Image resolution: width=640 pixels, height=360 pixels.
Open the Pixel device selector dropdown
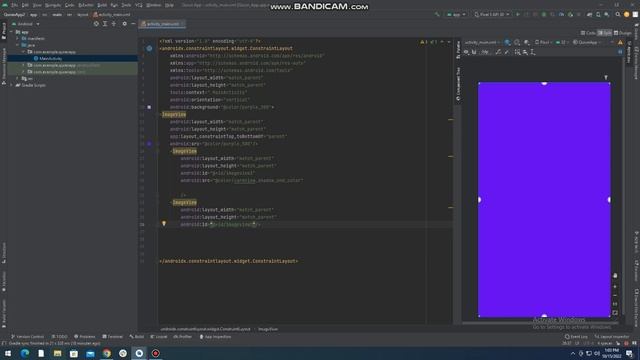(492, 15)
